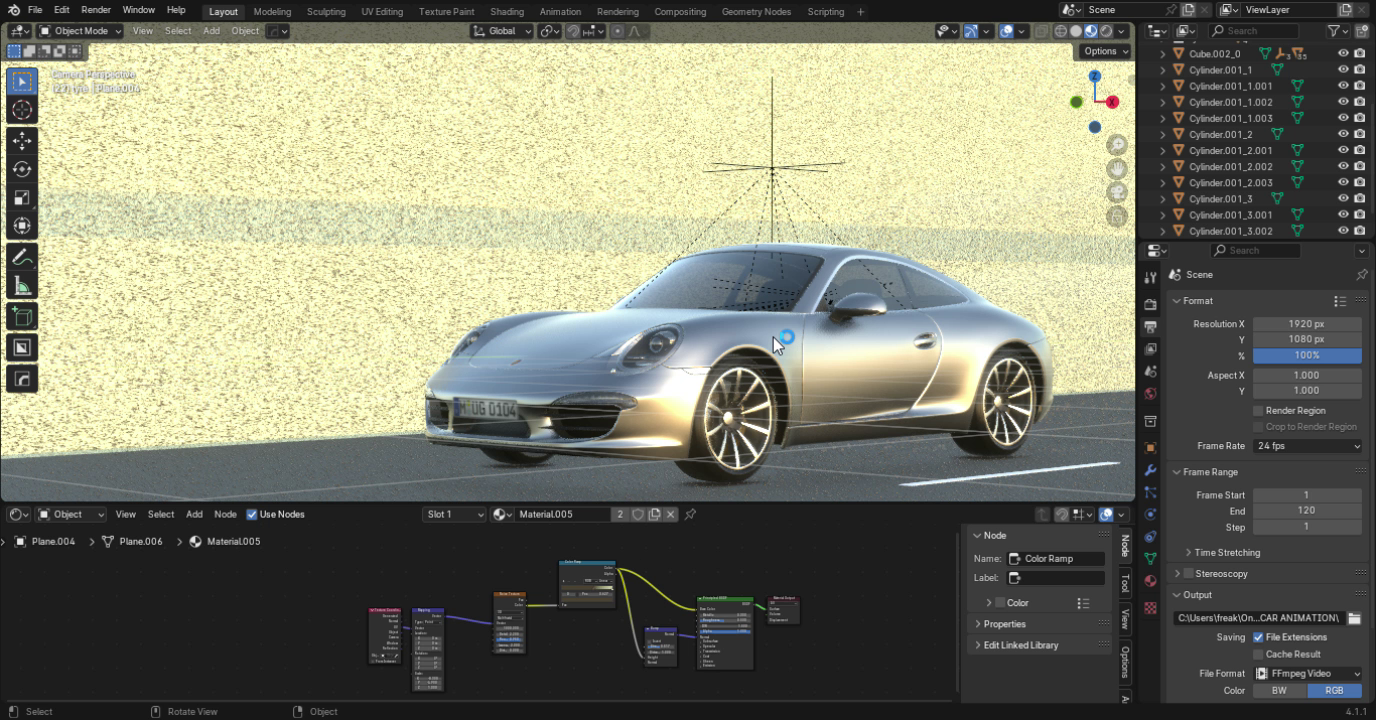The height and width of the screenshot is (720, 1376).
Task: Toggle File Extensions checkbox
Action: tap(1258, 637)
